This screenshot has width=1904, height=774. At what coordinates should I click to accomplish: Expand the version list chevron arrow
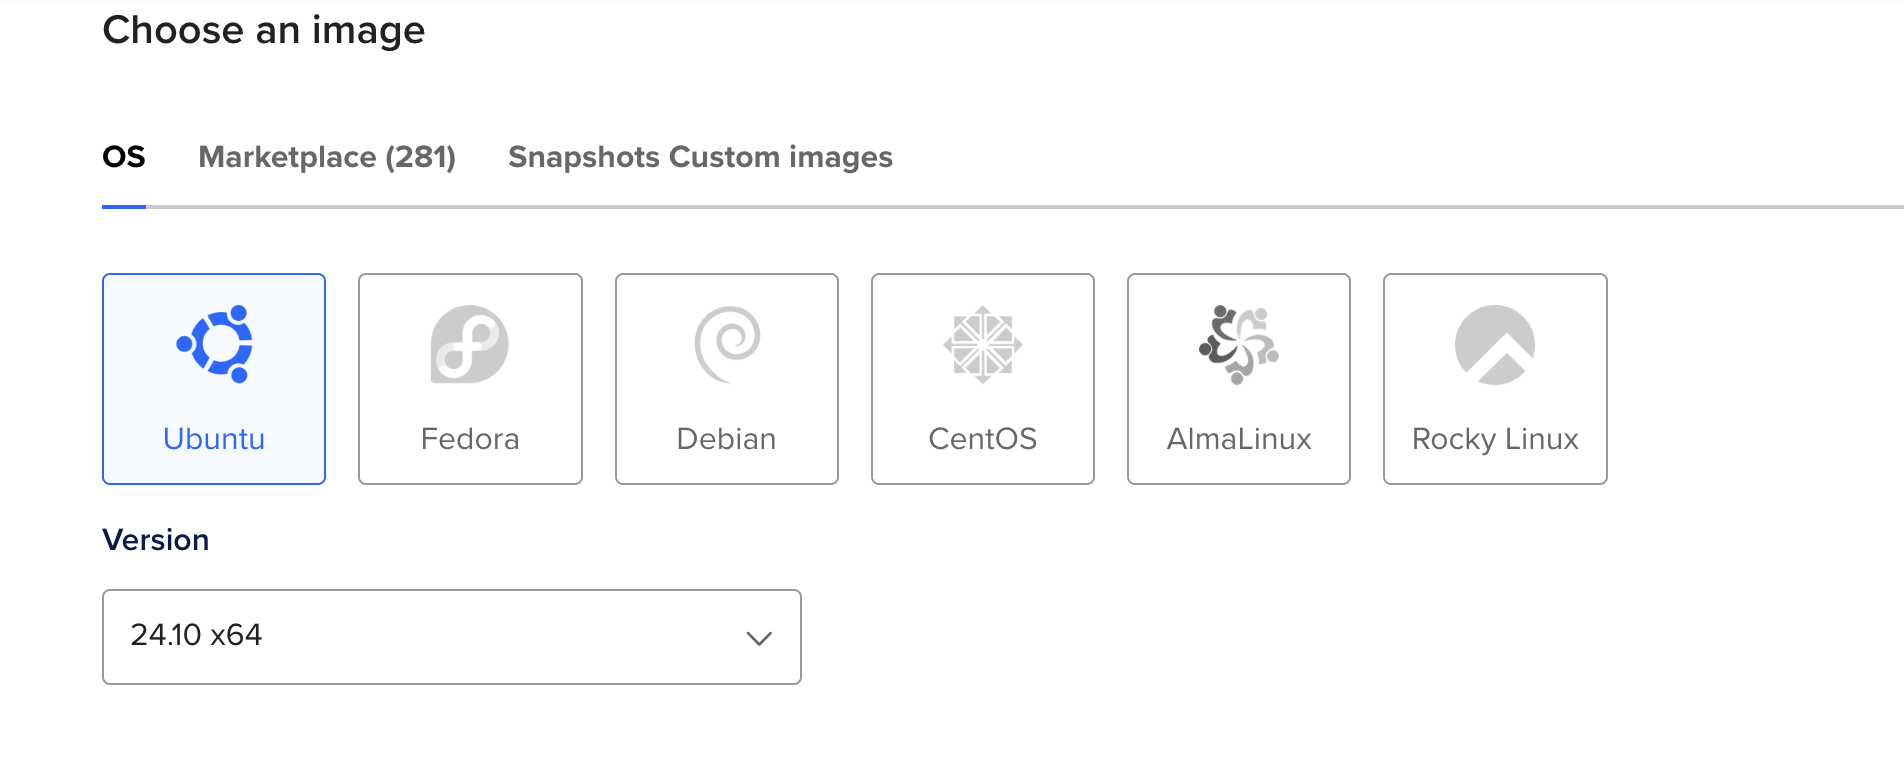(759, 638)
